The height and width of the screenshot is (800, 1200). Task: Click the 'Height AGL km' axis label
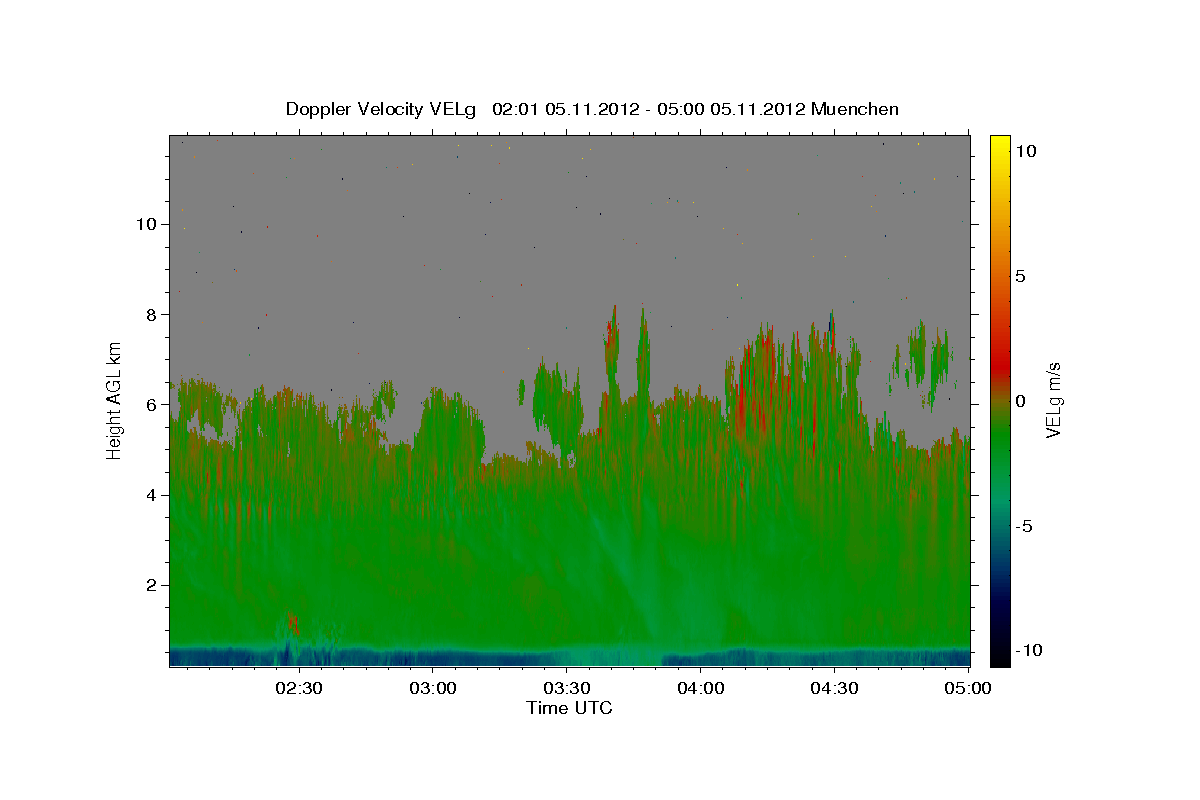click(115, 401)
